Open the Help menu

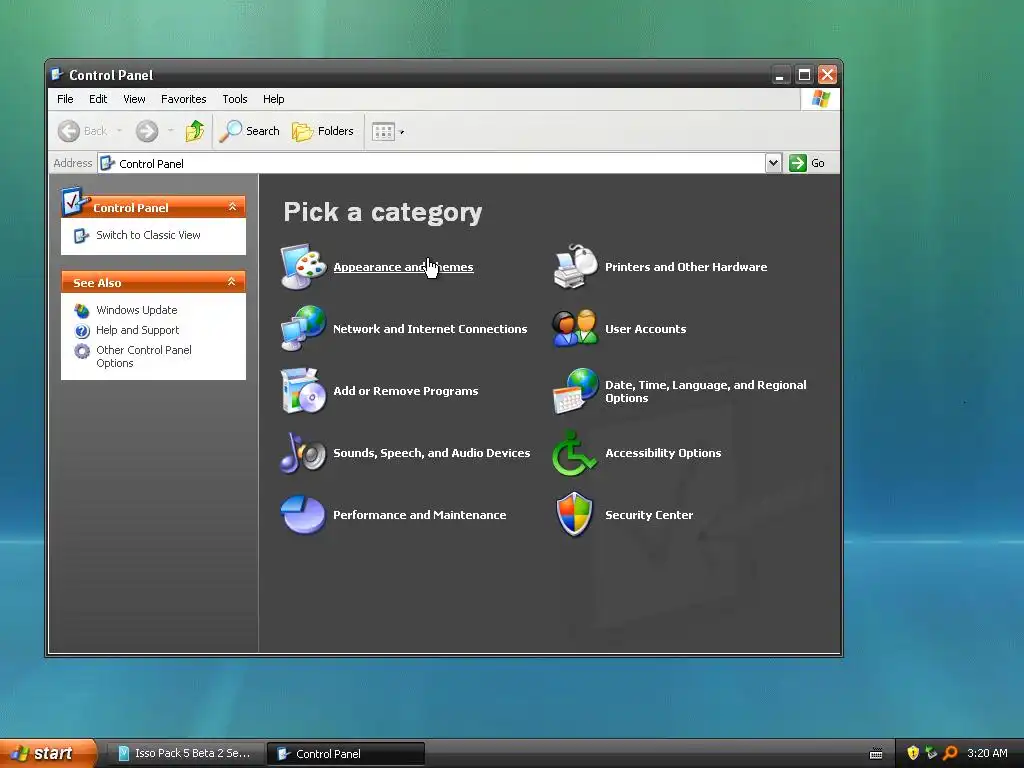click(x=274, y=99)
